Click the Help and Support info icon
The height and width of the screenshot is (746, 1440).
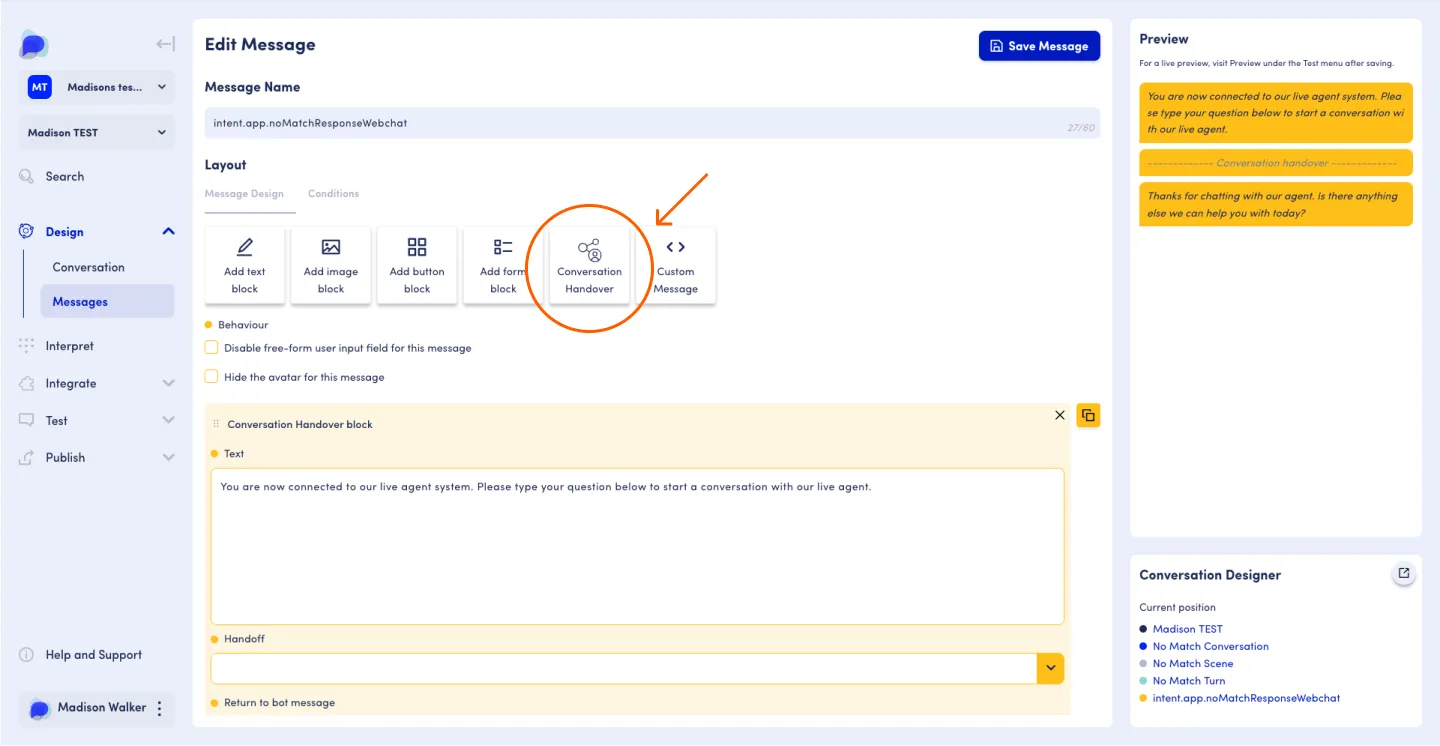[27, 655]
